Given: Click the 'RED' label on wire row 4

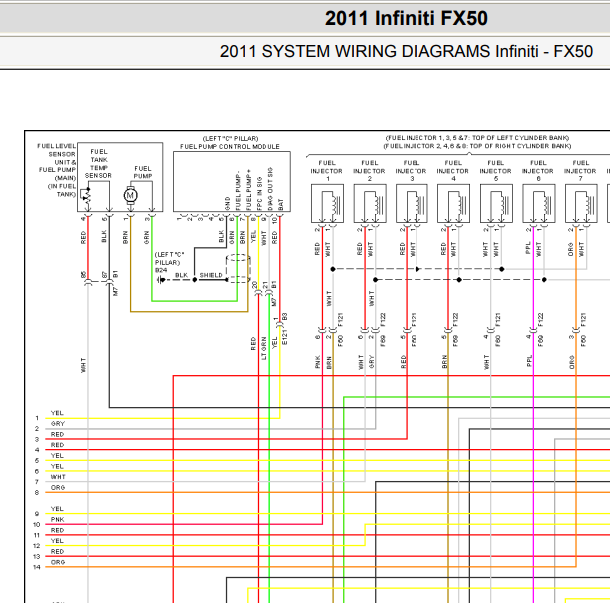Looking at the screenshot, I should 57,445.
